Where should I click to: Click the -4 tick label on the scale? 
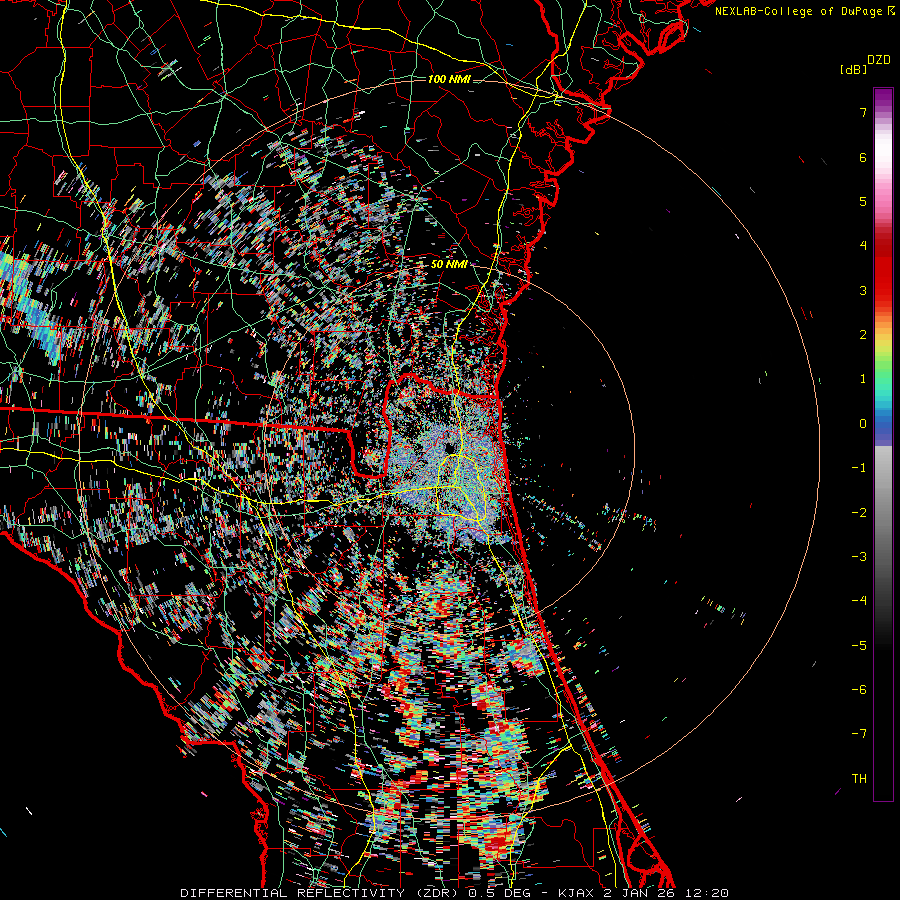point(859,601)
